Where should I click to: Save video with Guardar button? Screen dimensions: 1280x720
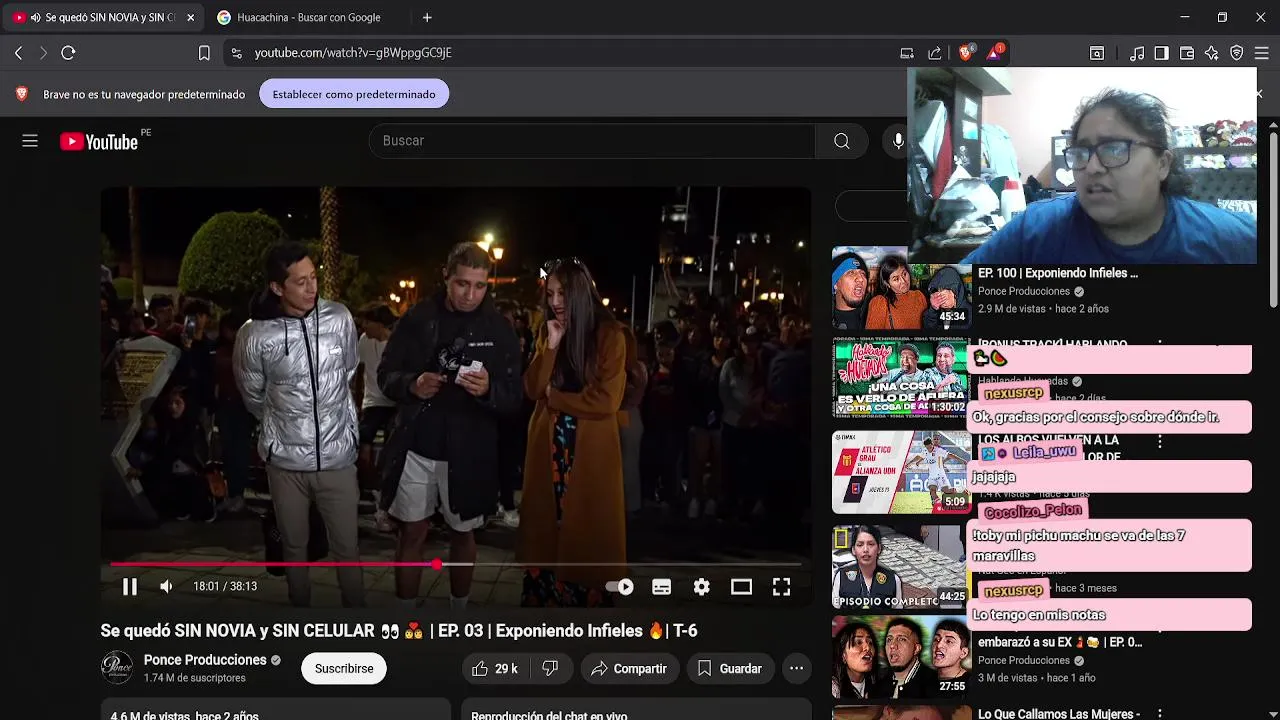click(x=729, y=668)
